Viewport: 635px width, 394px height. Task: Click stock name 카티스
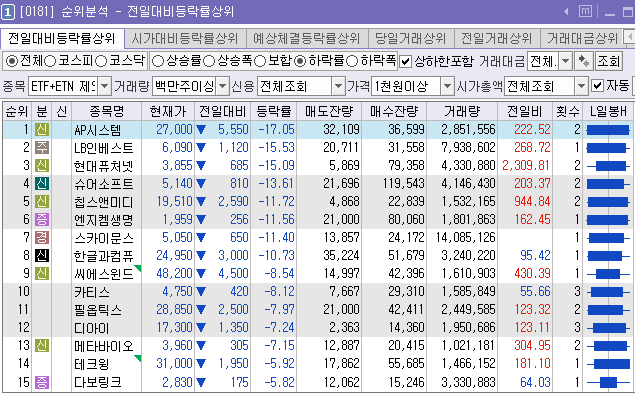[92, 292]
